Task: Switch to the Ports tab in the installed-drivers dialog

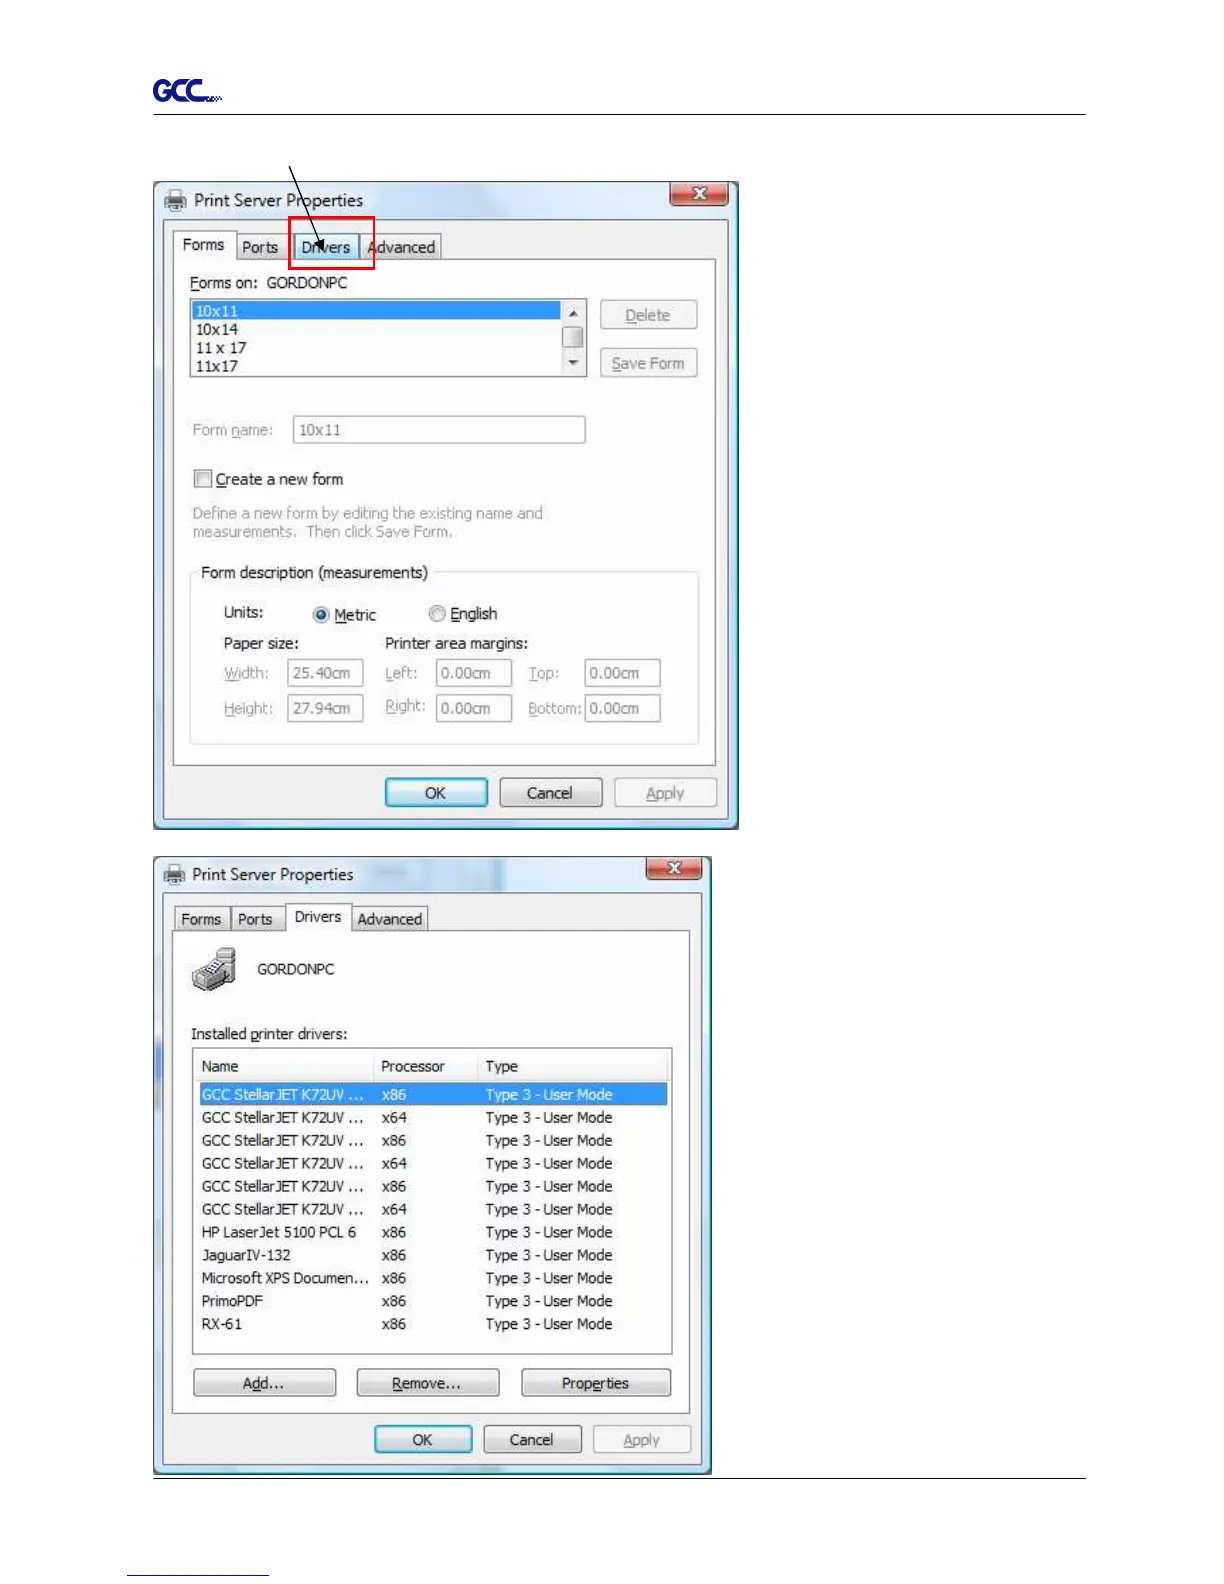Action: point(255,919)
